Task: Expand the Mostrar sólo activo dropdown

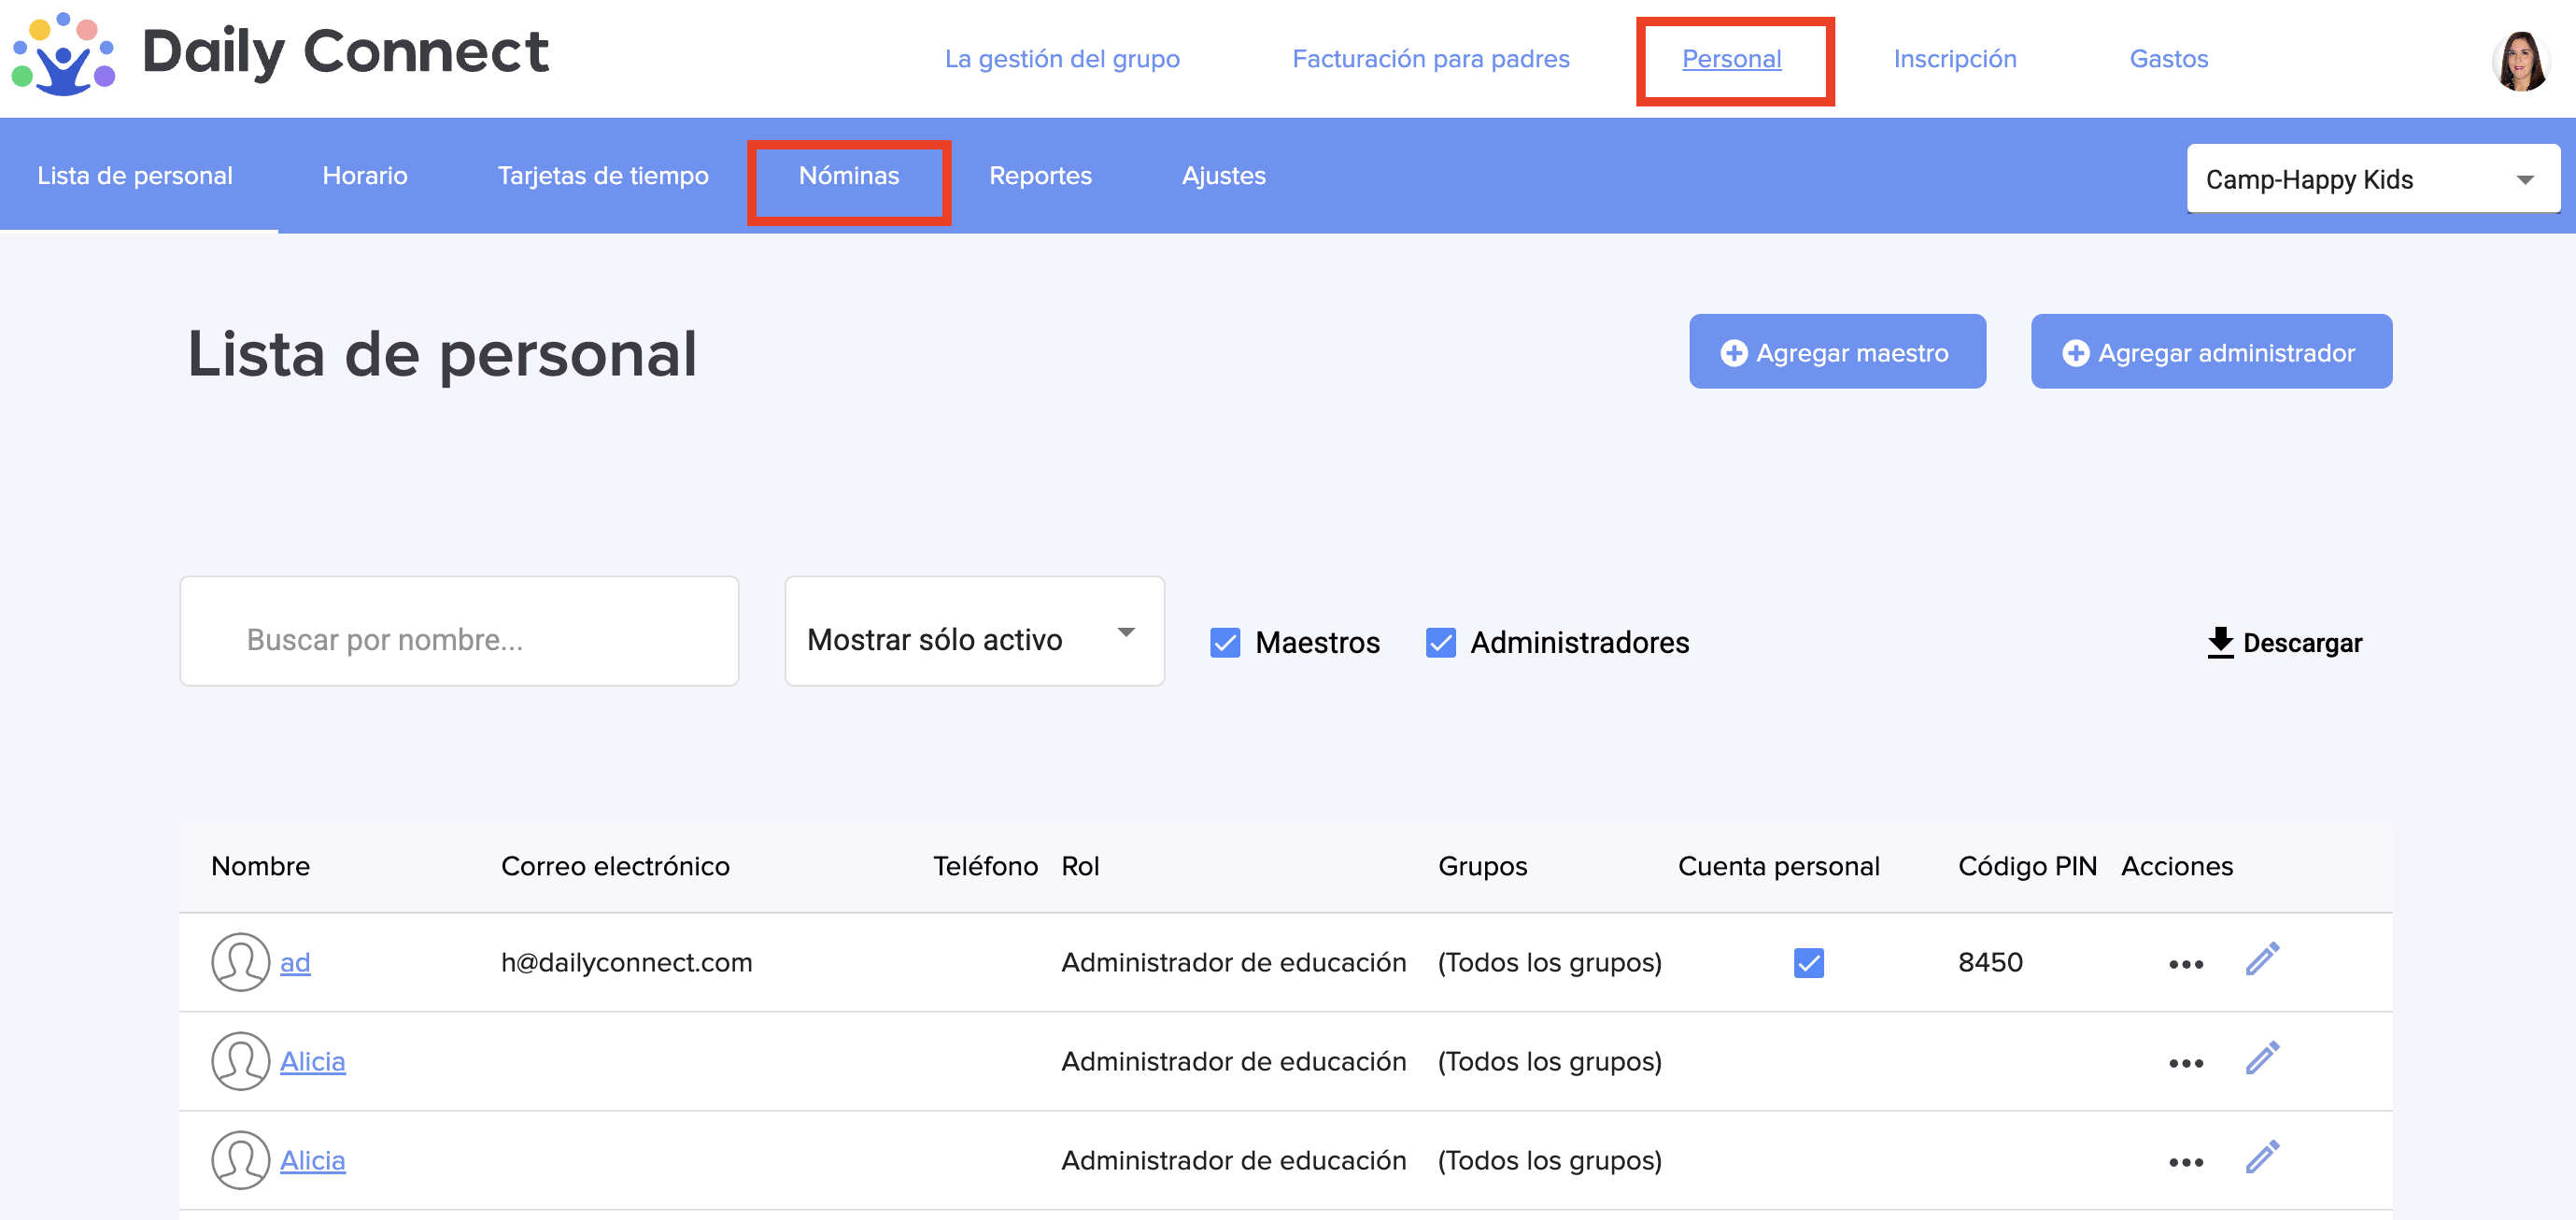Action: click(974, 632)
